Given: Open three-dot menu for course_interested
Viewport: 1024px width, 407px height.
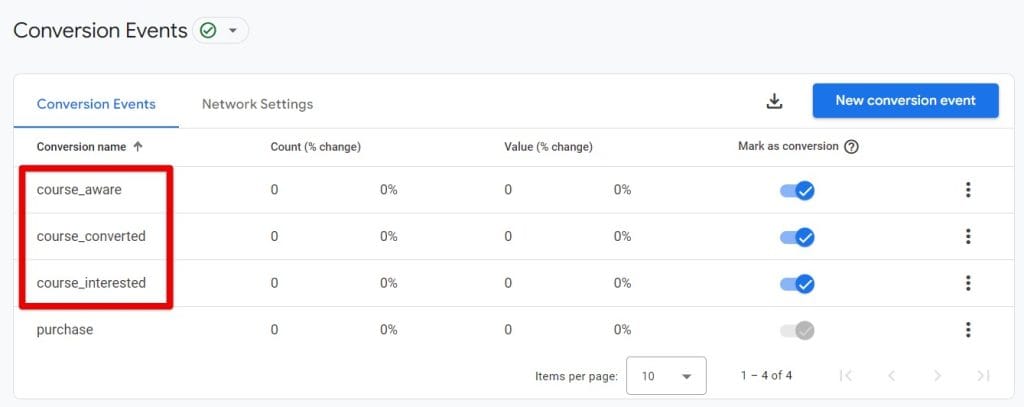Looking at the screenshot, I should click(x=968, y=283).
